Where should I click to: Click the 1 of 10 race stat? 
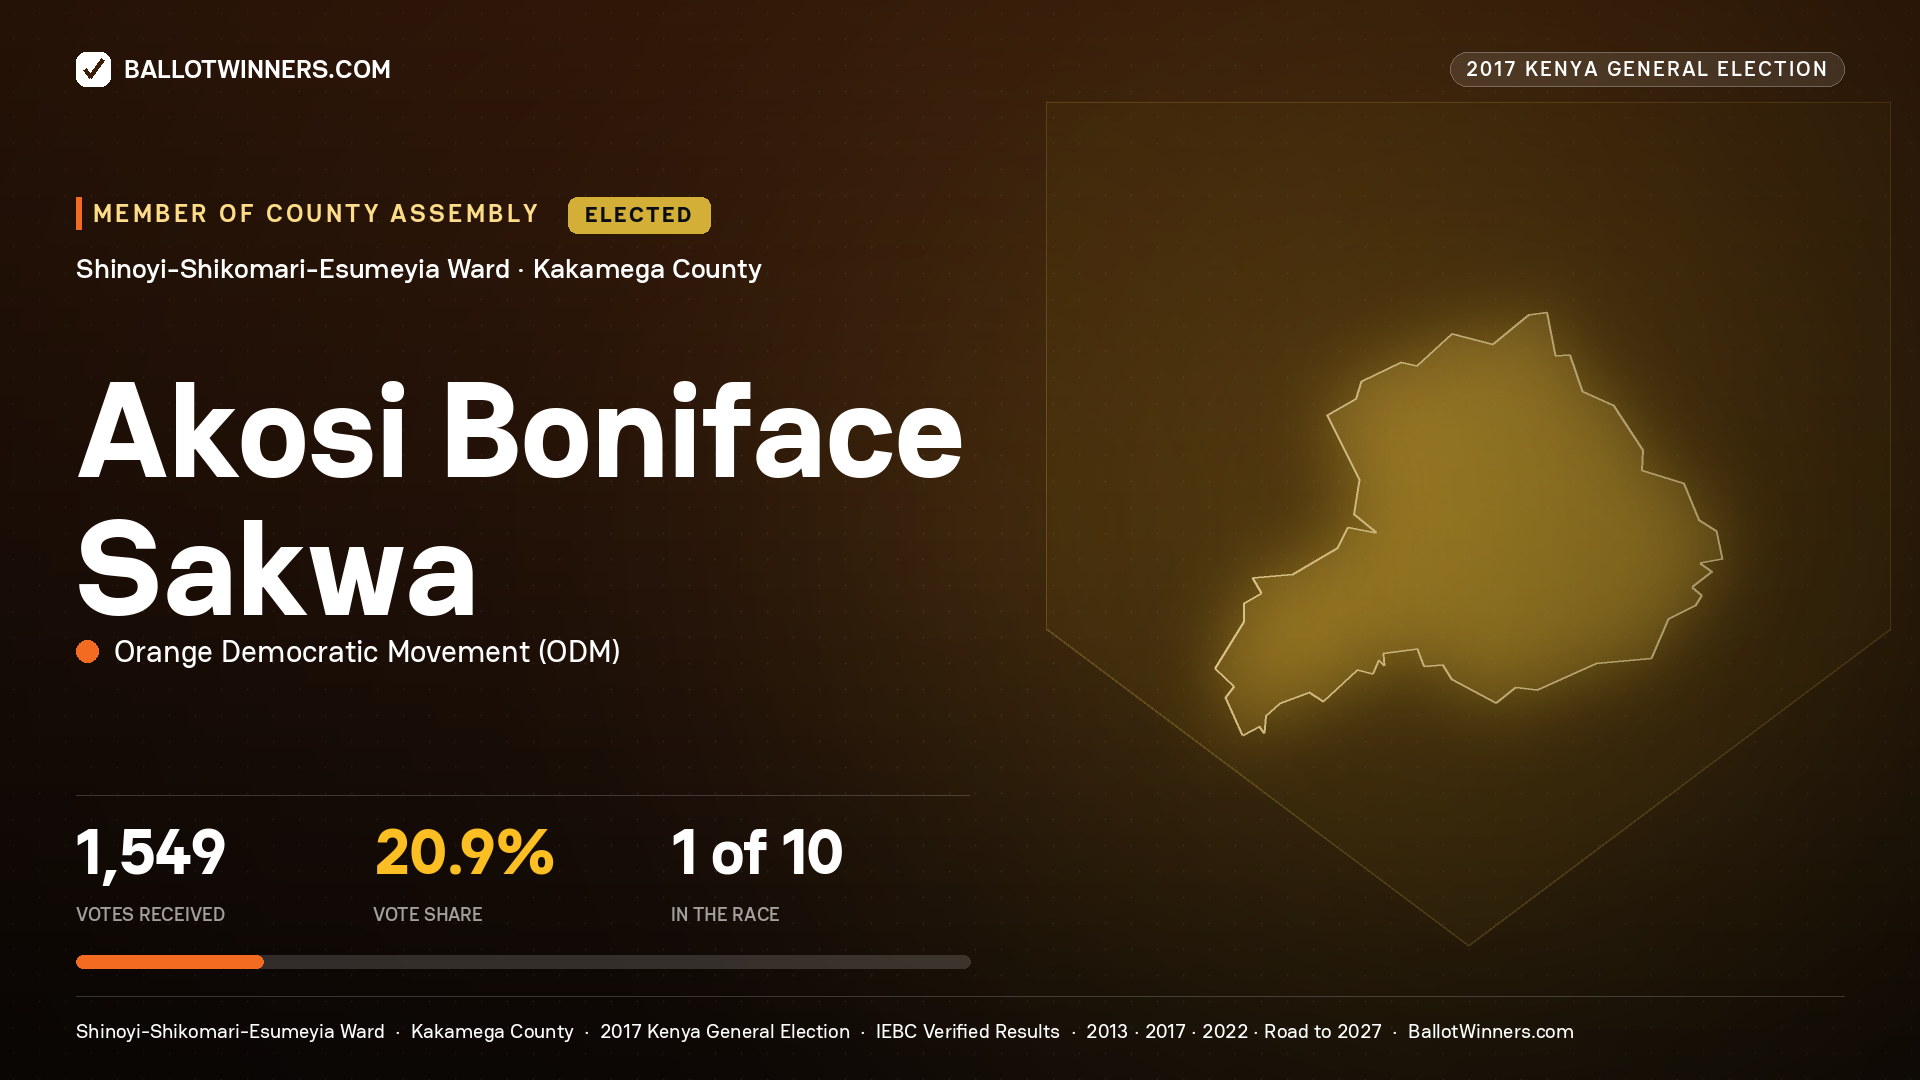pos(757,853)
